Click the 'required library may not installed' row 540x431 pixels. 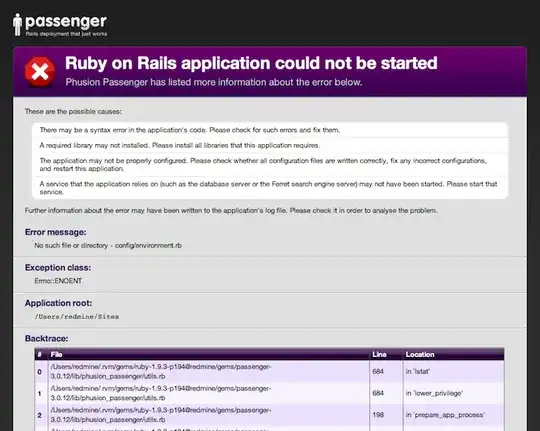[270, 145]
